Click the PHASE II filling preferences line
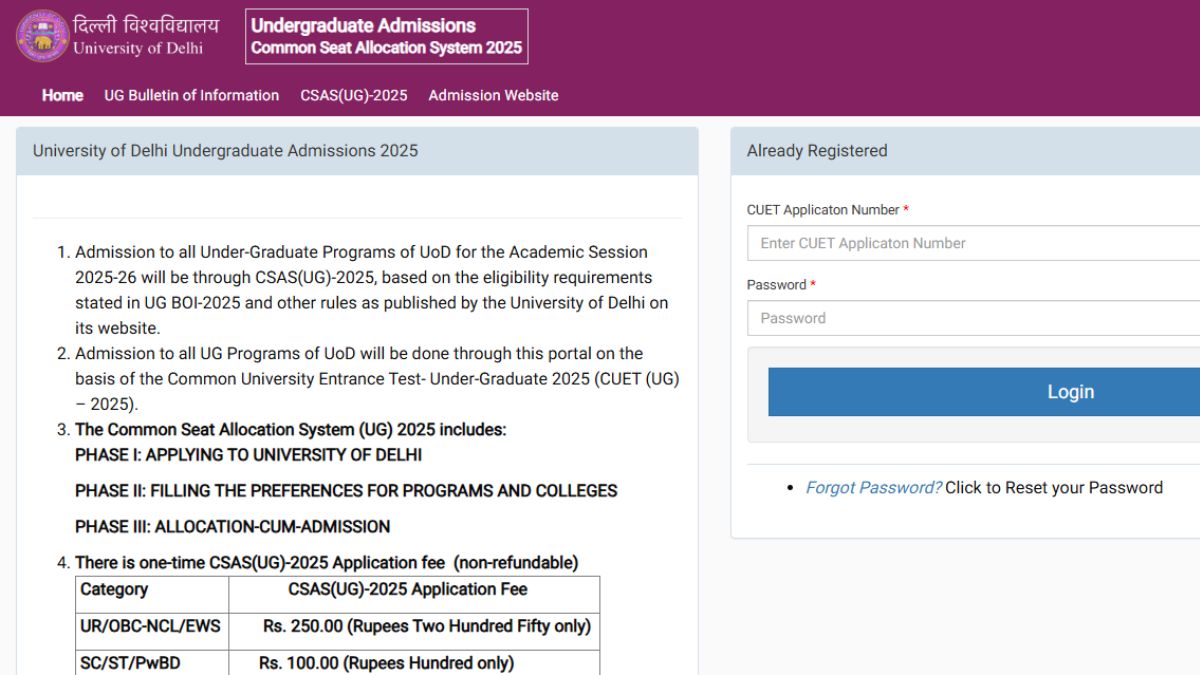 [346, 491]
